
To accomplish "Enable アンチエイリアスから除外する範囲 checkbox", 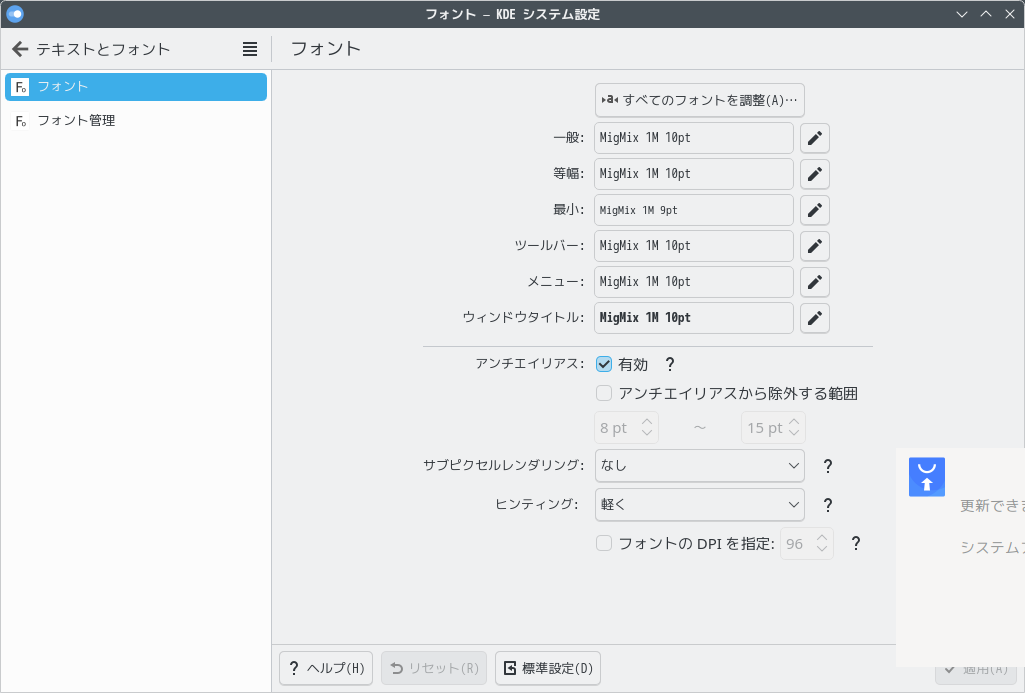I will pyautogui.click(x=604, y=394).
